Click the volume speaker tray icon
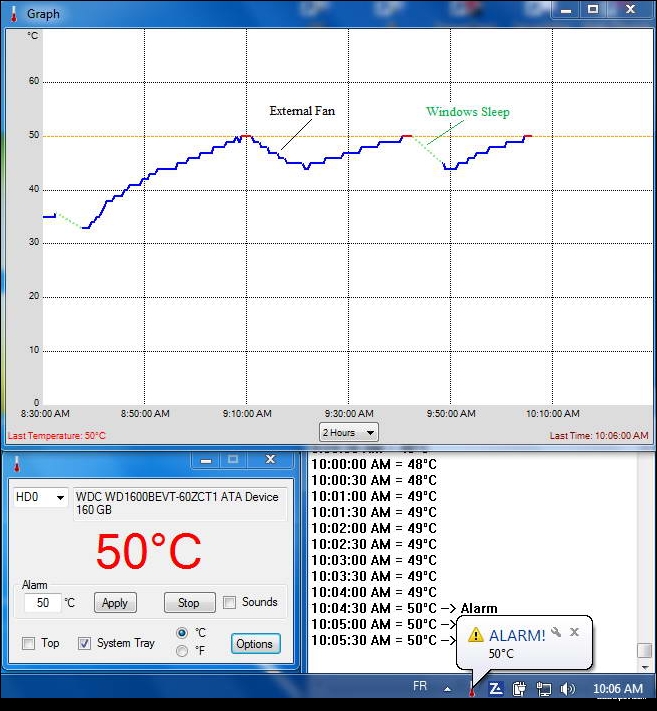Viewport: 657px width, 711px height. click(x=567, y=689)
